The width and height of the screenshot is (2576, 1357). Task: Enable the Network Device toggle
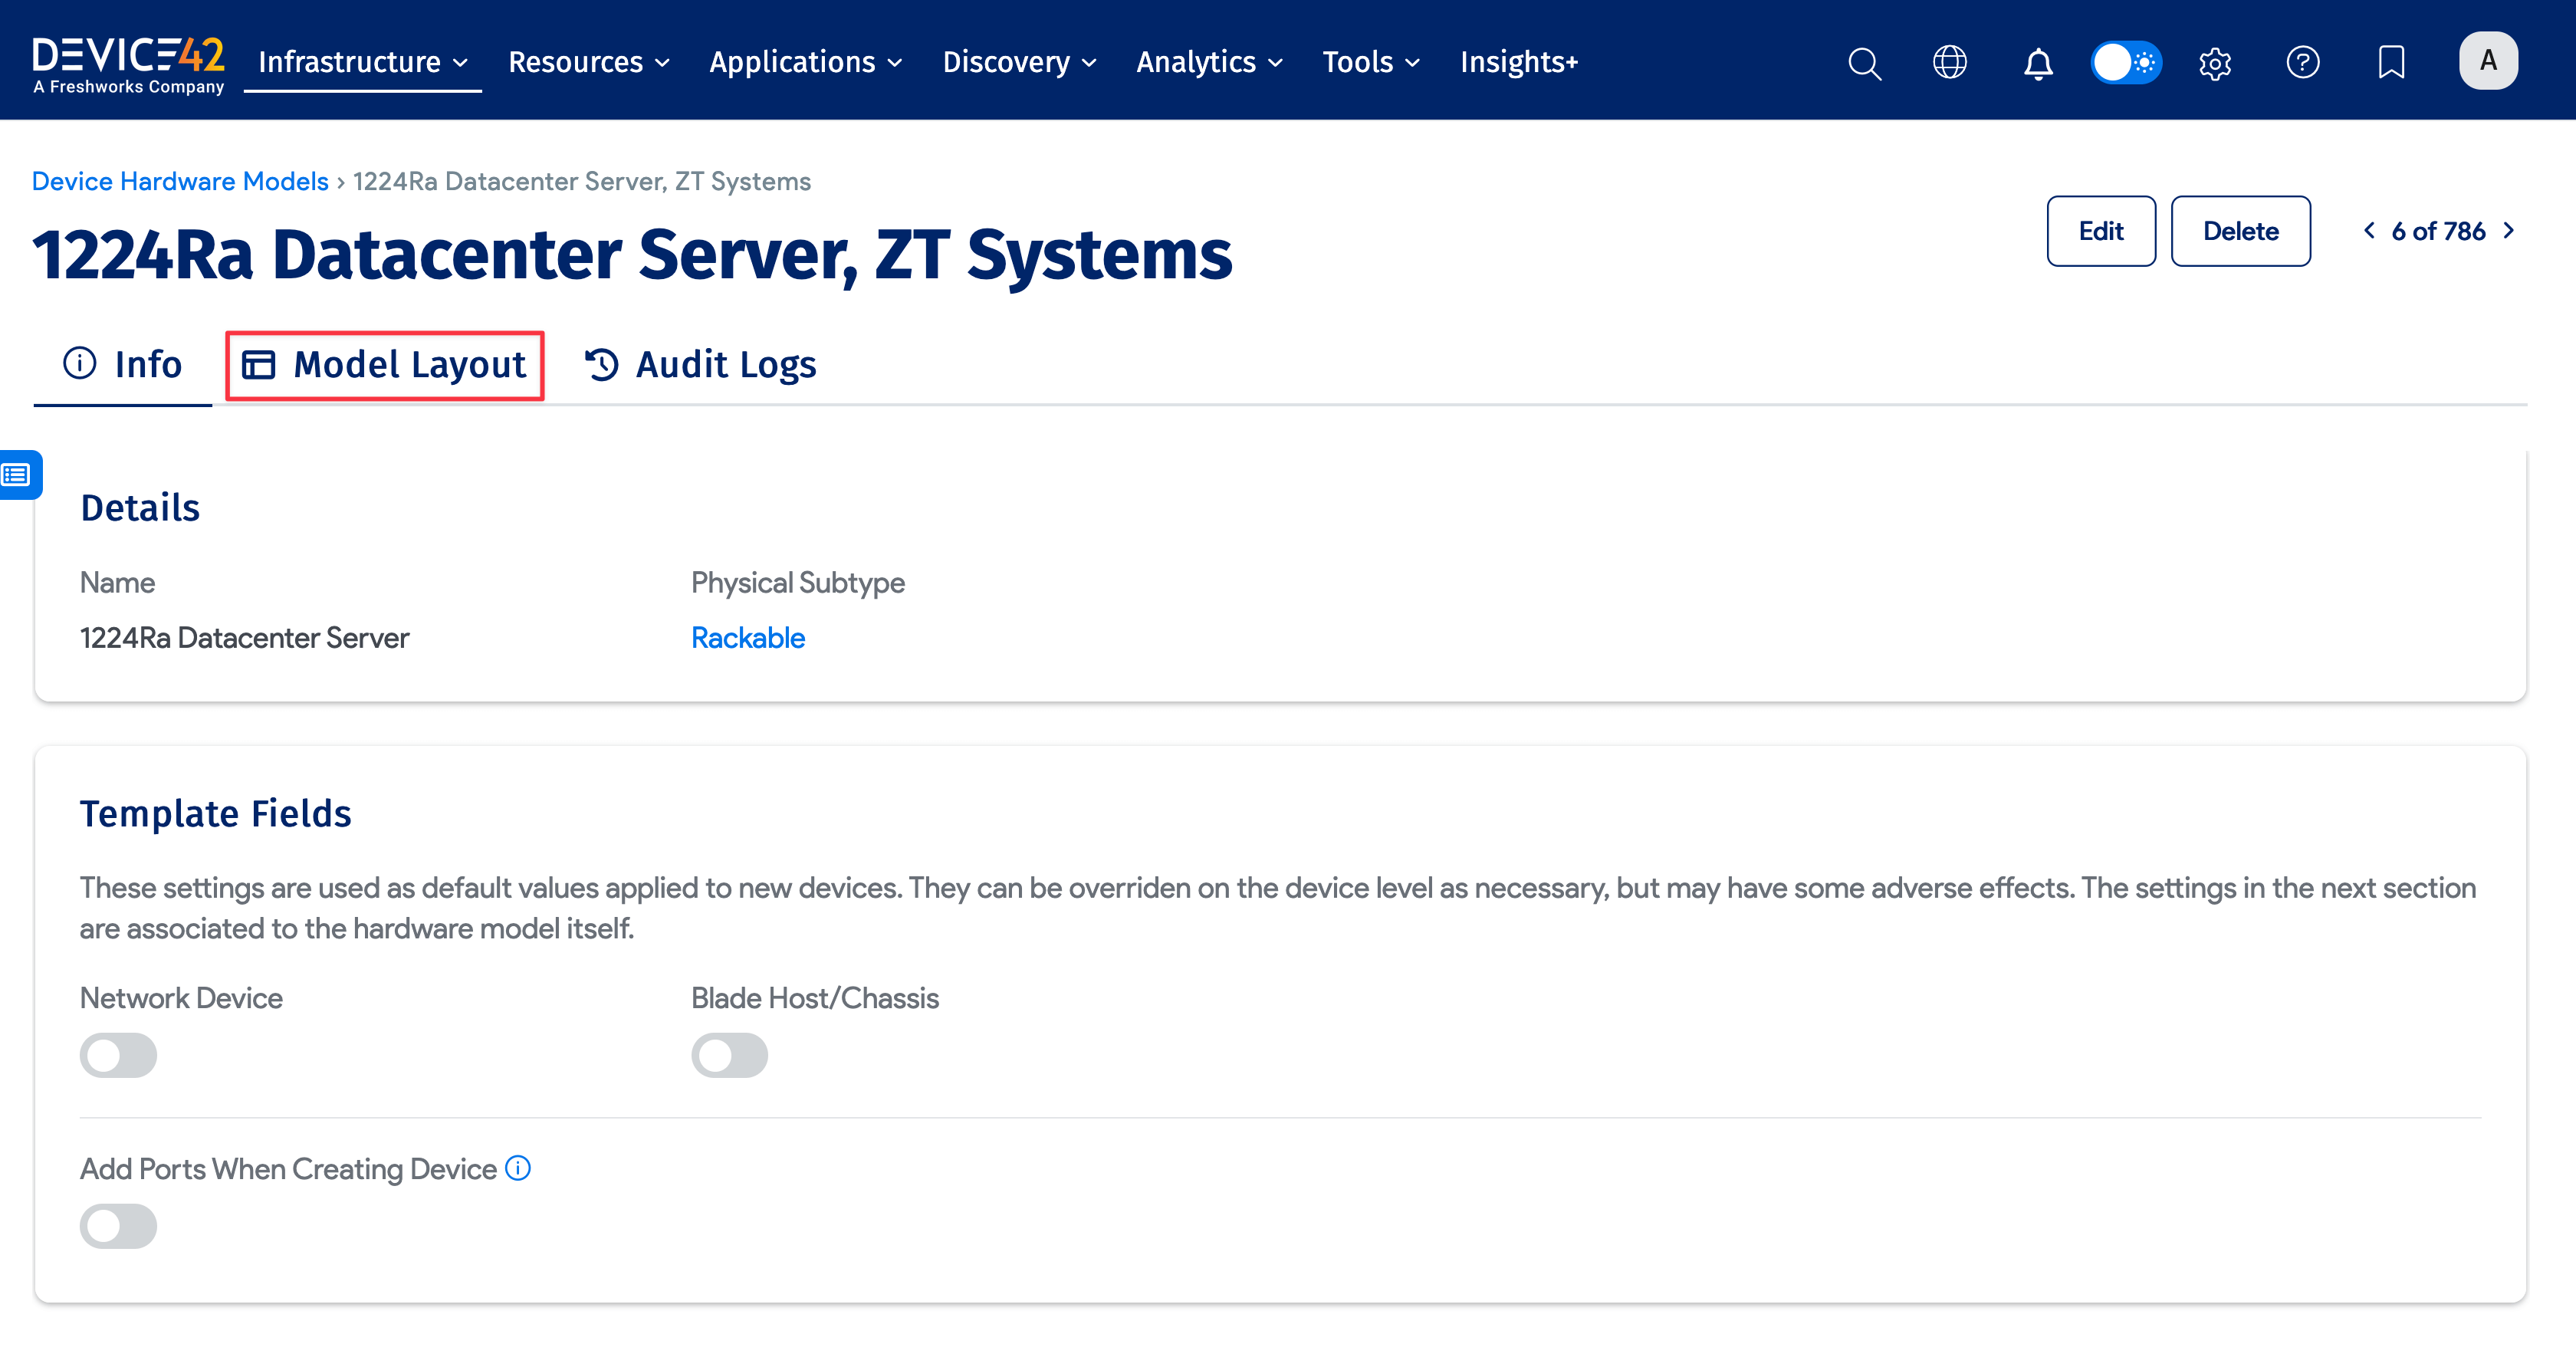pos(118,1055)
